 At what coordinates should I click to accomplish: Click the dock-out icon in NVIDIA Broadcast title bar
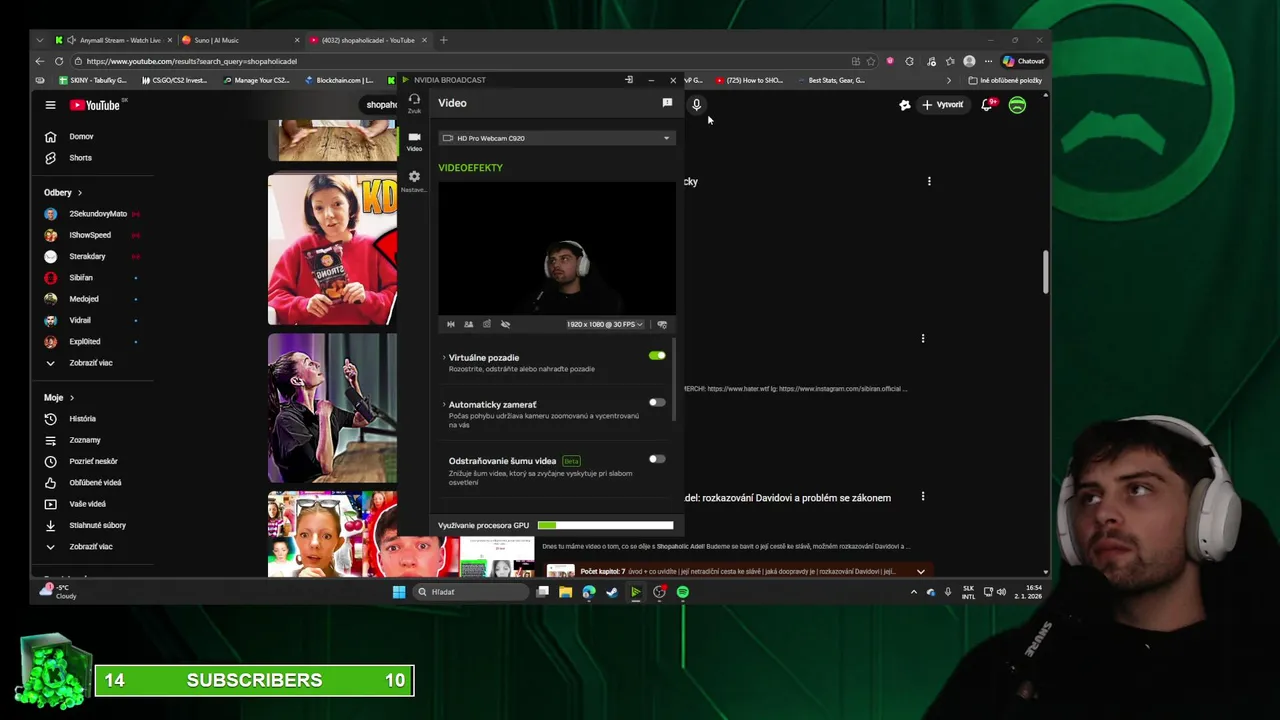coord(629,80)
